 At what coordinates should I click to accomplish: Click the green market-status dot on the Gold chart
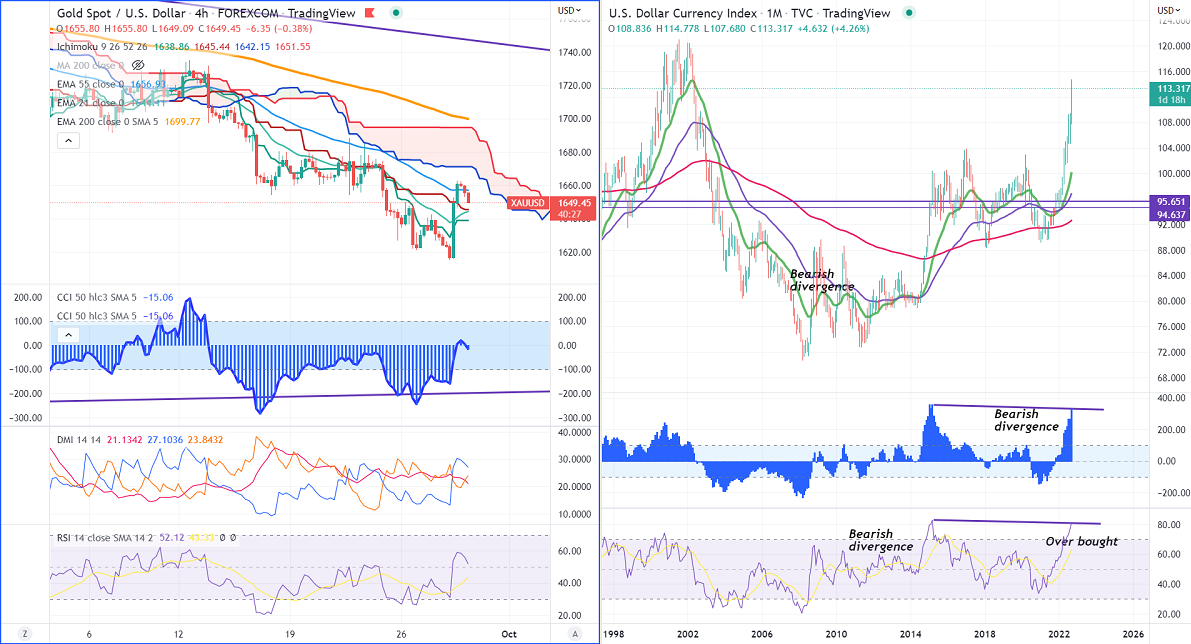[396, 13]
